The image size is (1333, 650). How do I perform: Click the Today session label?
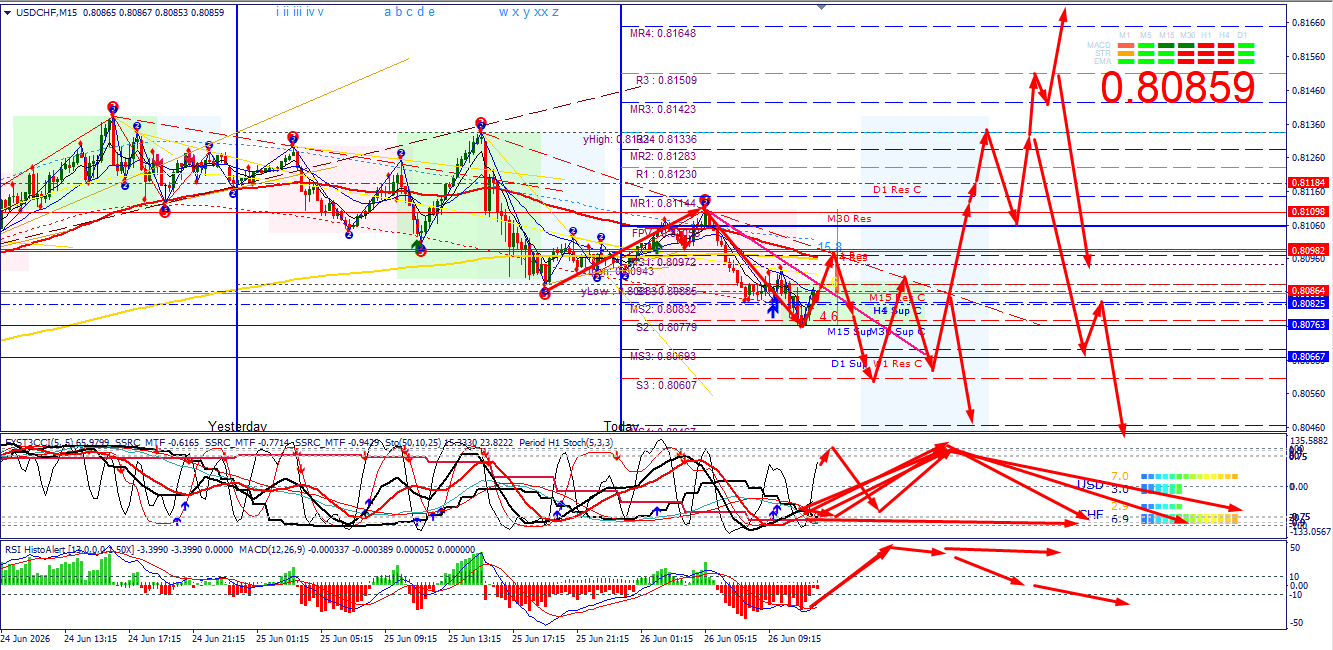[x=621, y=425]
